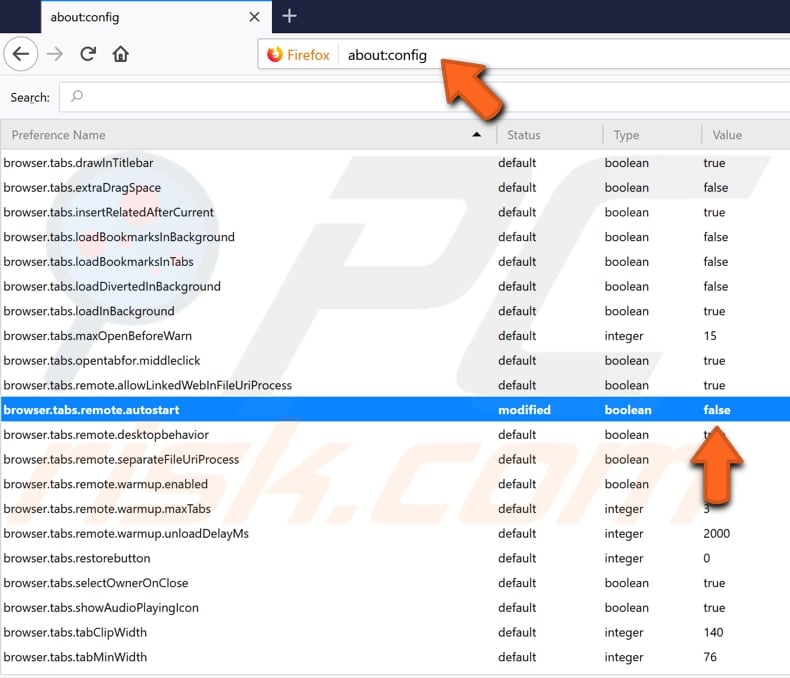The height and width of the screenshot is (678, 790).
Task: Select browser.tabs.remote.desktopbehavior preference
Action: [395, 434]
